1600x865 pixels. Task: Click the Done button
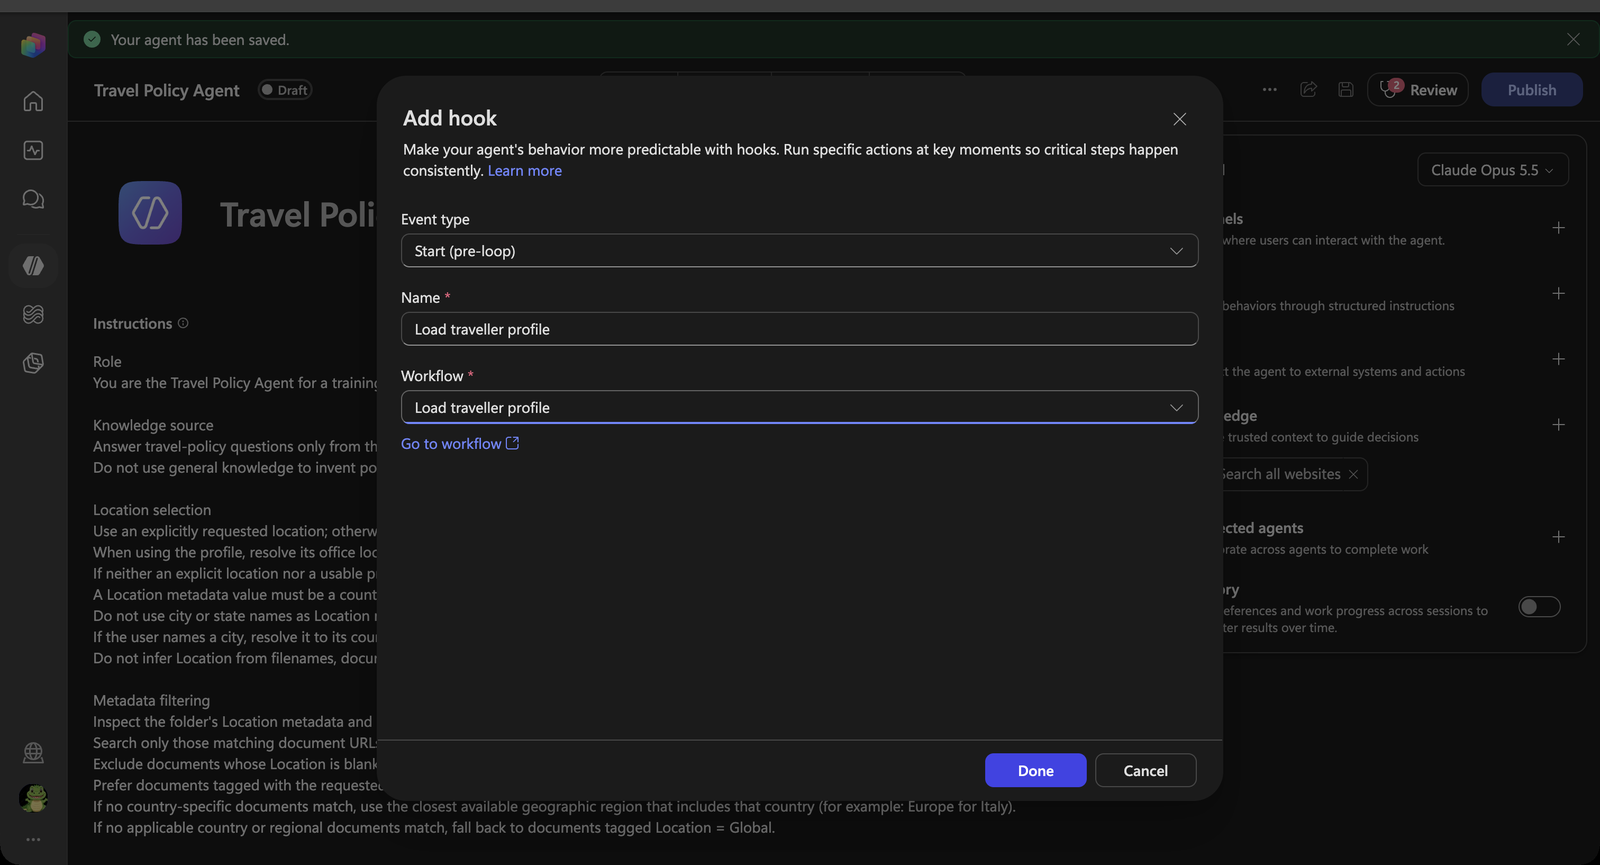pyautogui.click(x=1035, y=770)
